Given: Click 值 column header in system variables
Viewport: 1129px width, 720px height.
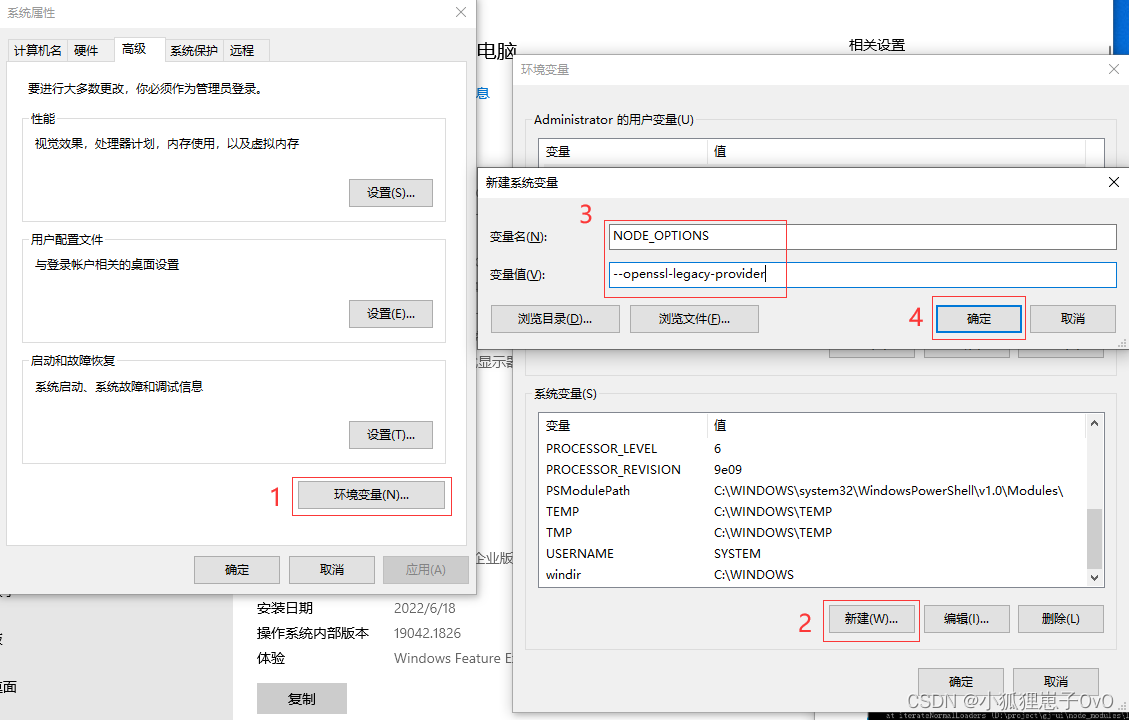Looking at the screenshot, I should click(x=896, y=426).
